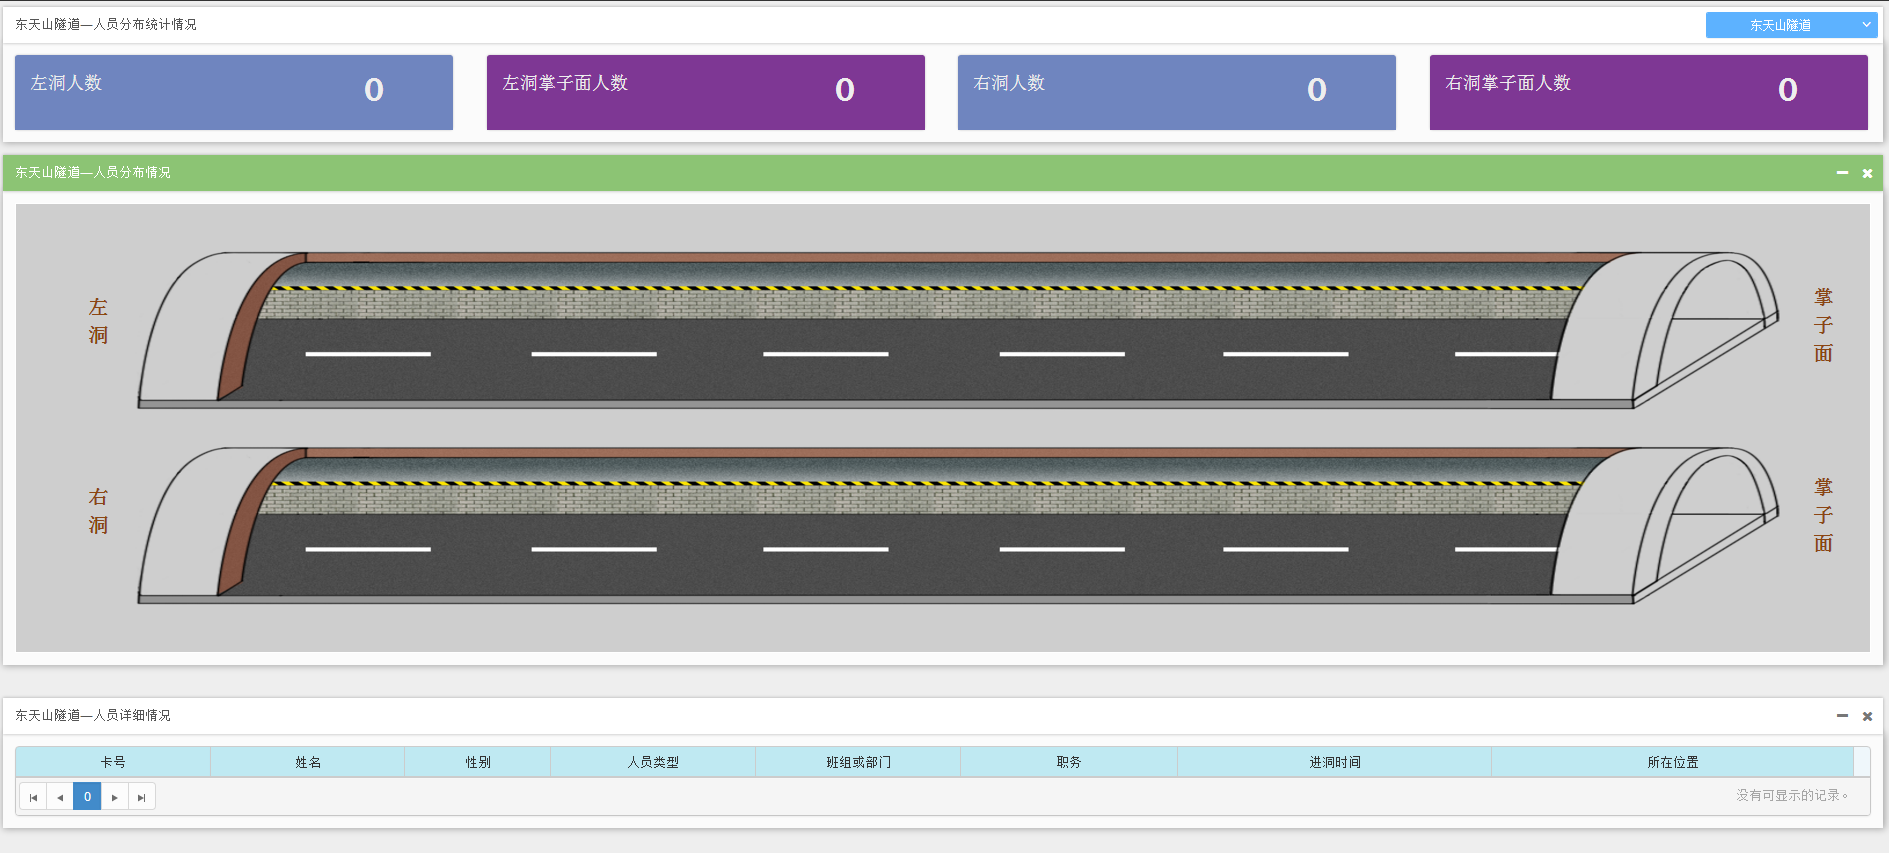Viewport: 1889px width, 853px height.
Task: Click the 所在位置 column header
Action: [1673, 762]
